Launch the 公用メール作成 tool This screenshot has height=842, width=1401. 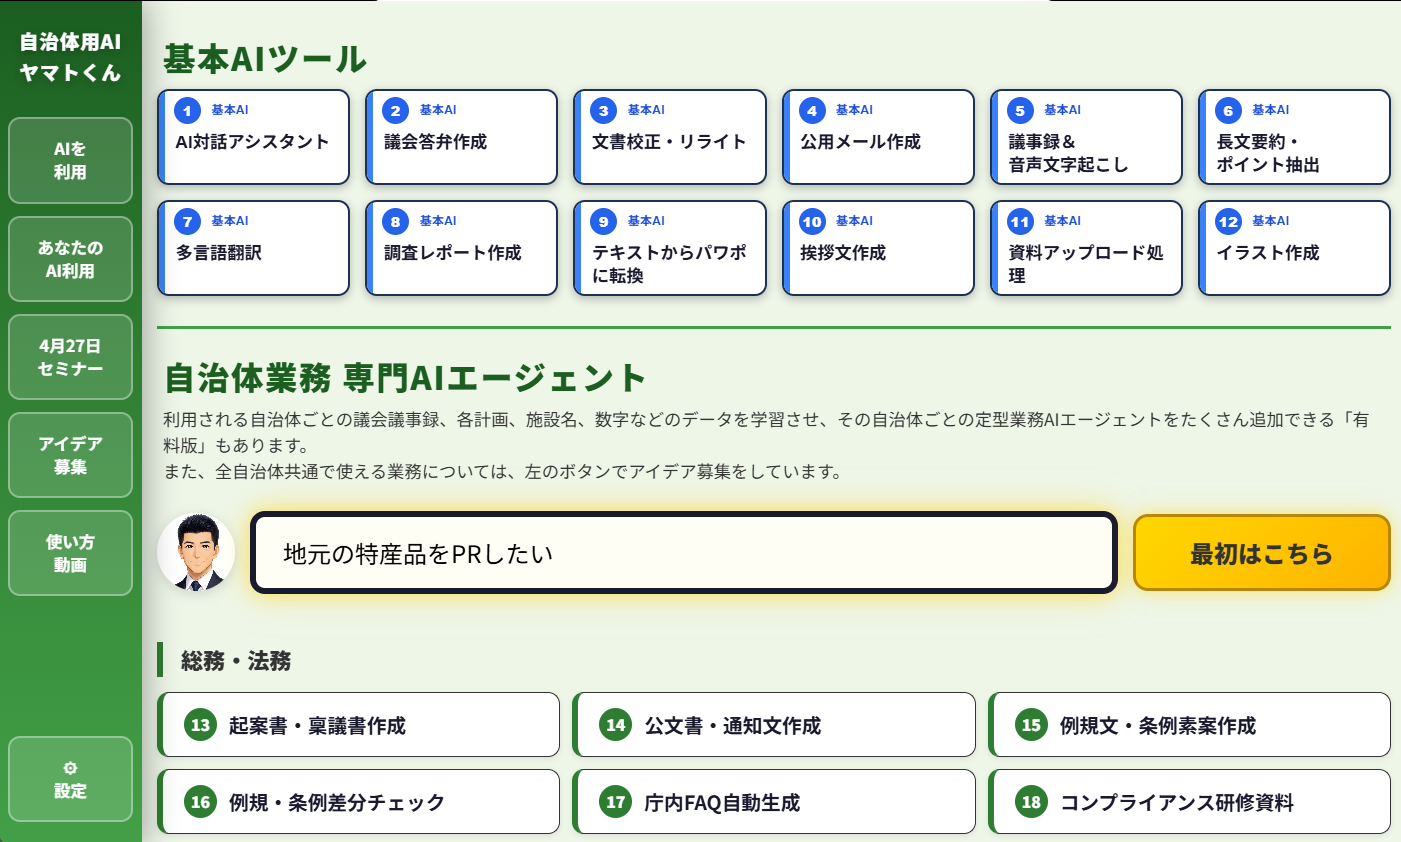tap(877, 138)
